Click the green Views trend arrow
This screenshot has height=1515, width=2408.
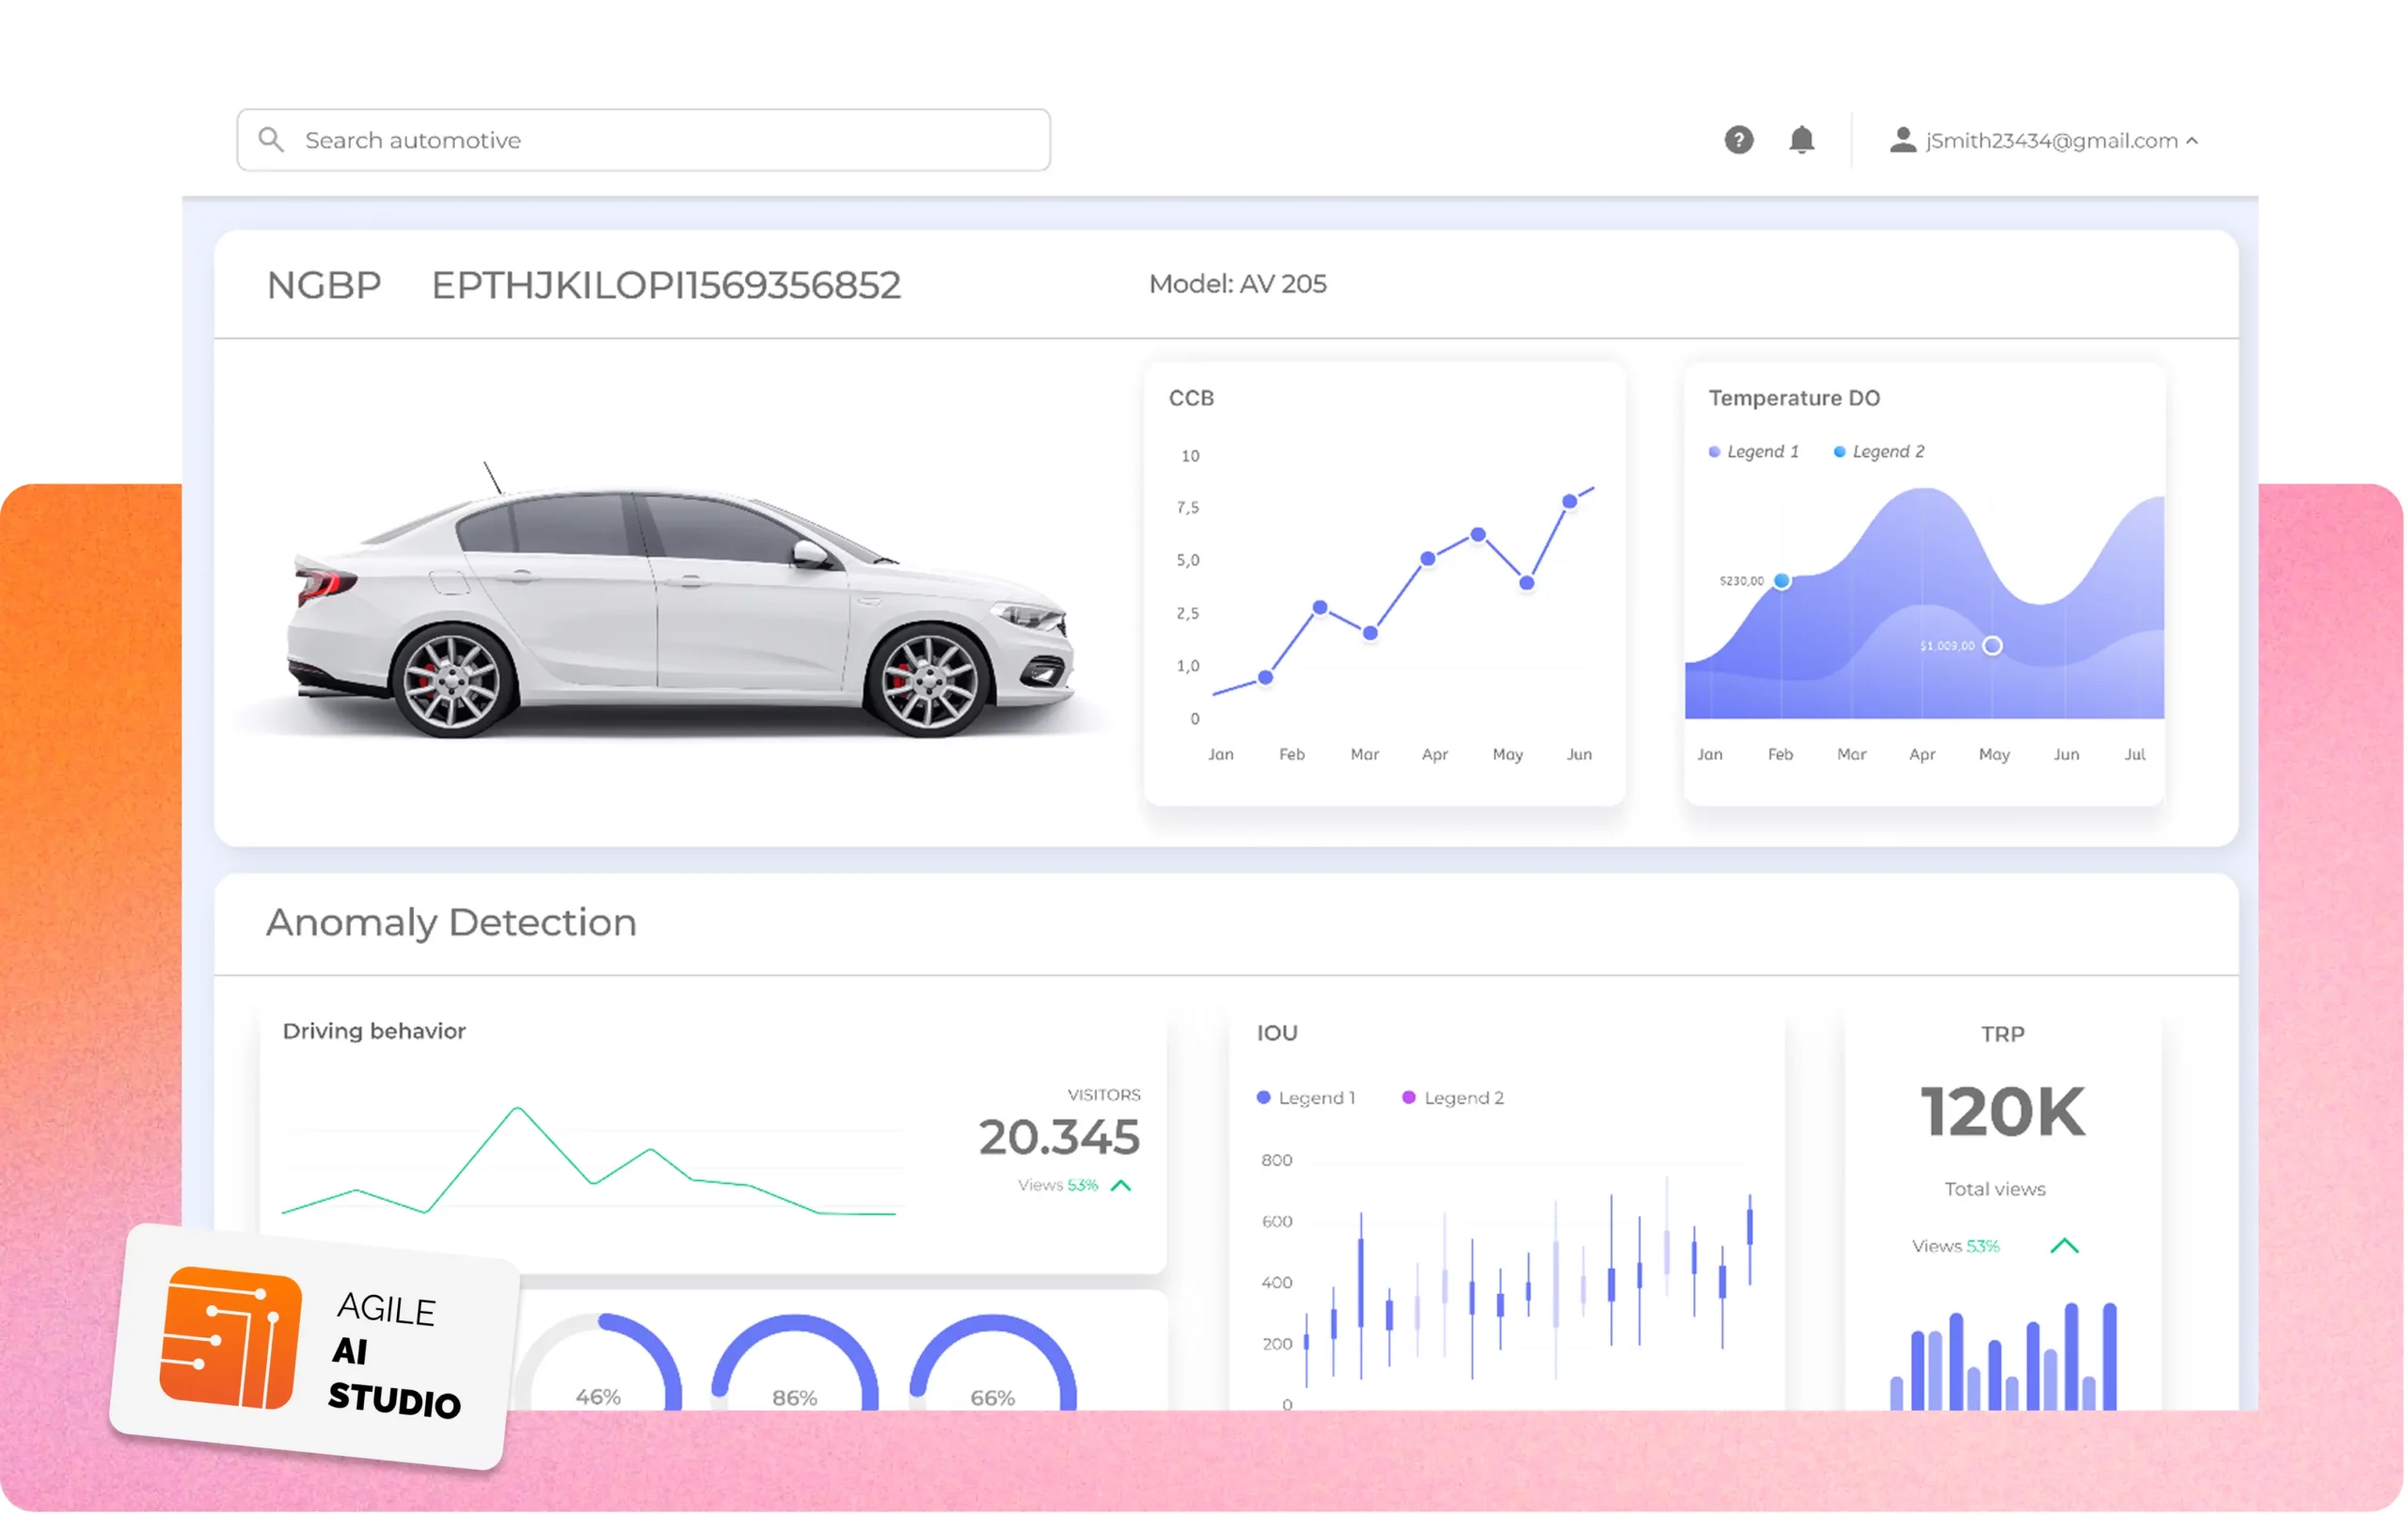click(x=1122, y=1186)
